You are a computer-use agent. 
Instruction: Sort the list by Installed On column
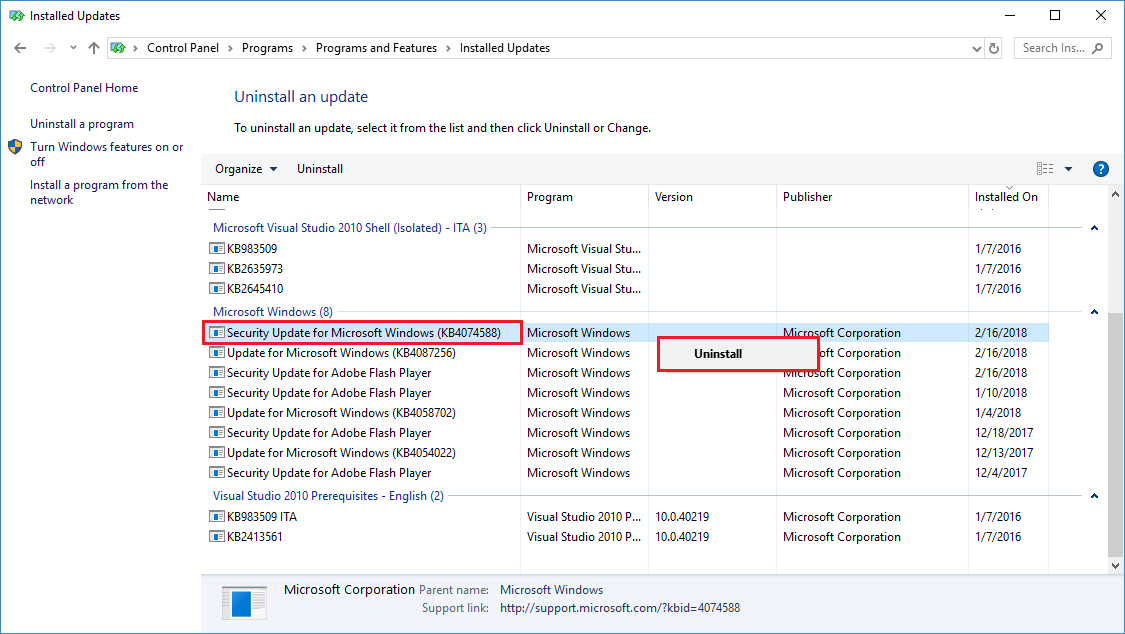pos(1006,197)
